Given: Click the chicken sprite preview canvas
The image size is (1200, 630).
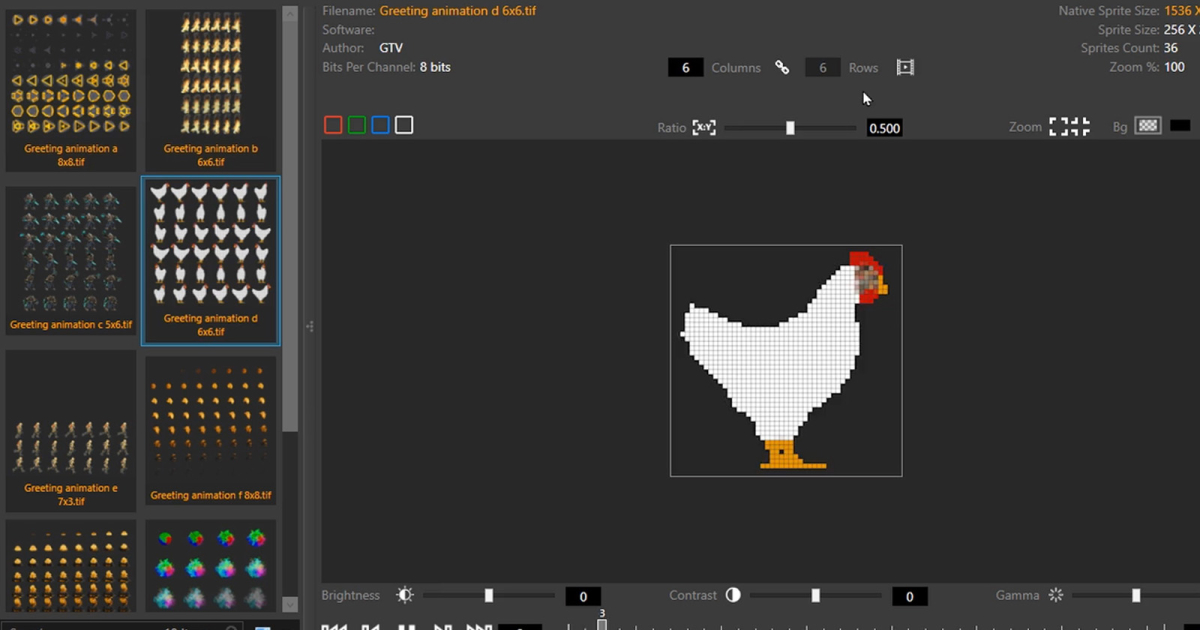Looking at the screenshot, I should coord(786,361).
